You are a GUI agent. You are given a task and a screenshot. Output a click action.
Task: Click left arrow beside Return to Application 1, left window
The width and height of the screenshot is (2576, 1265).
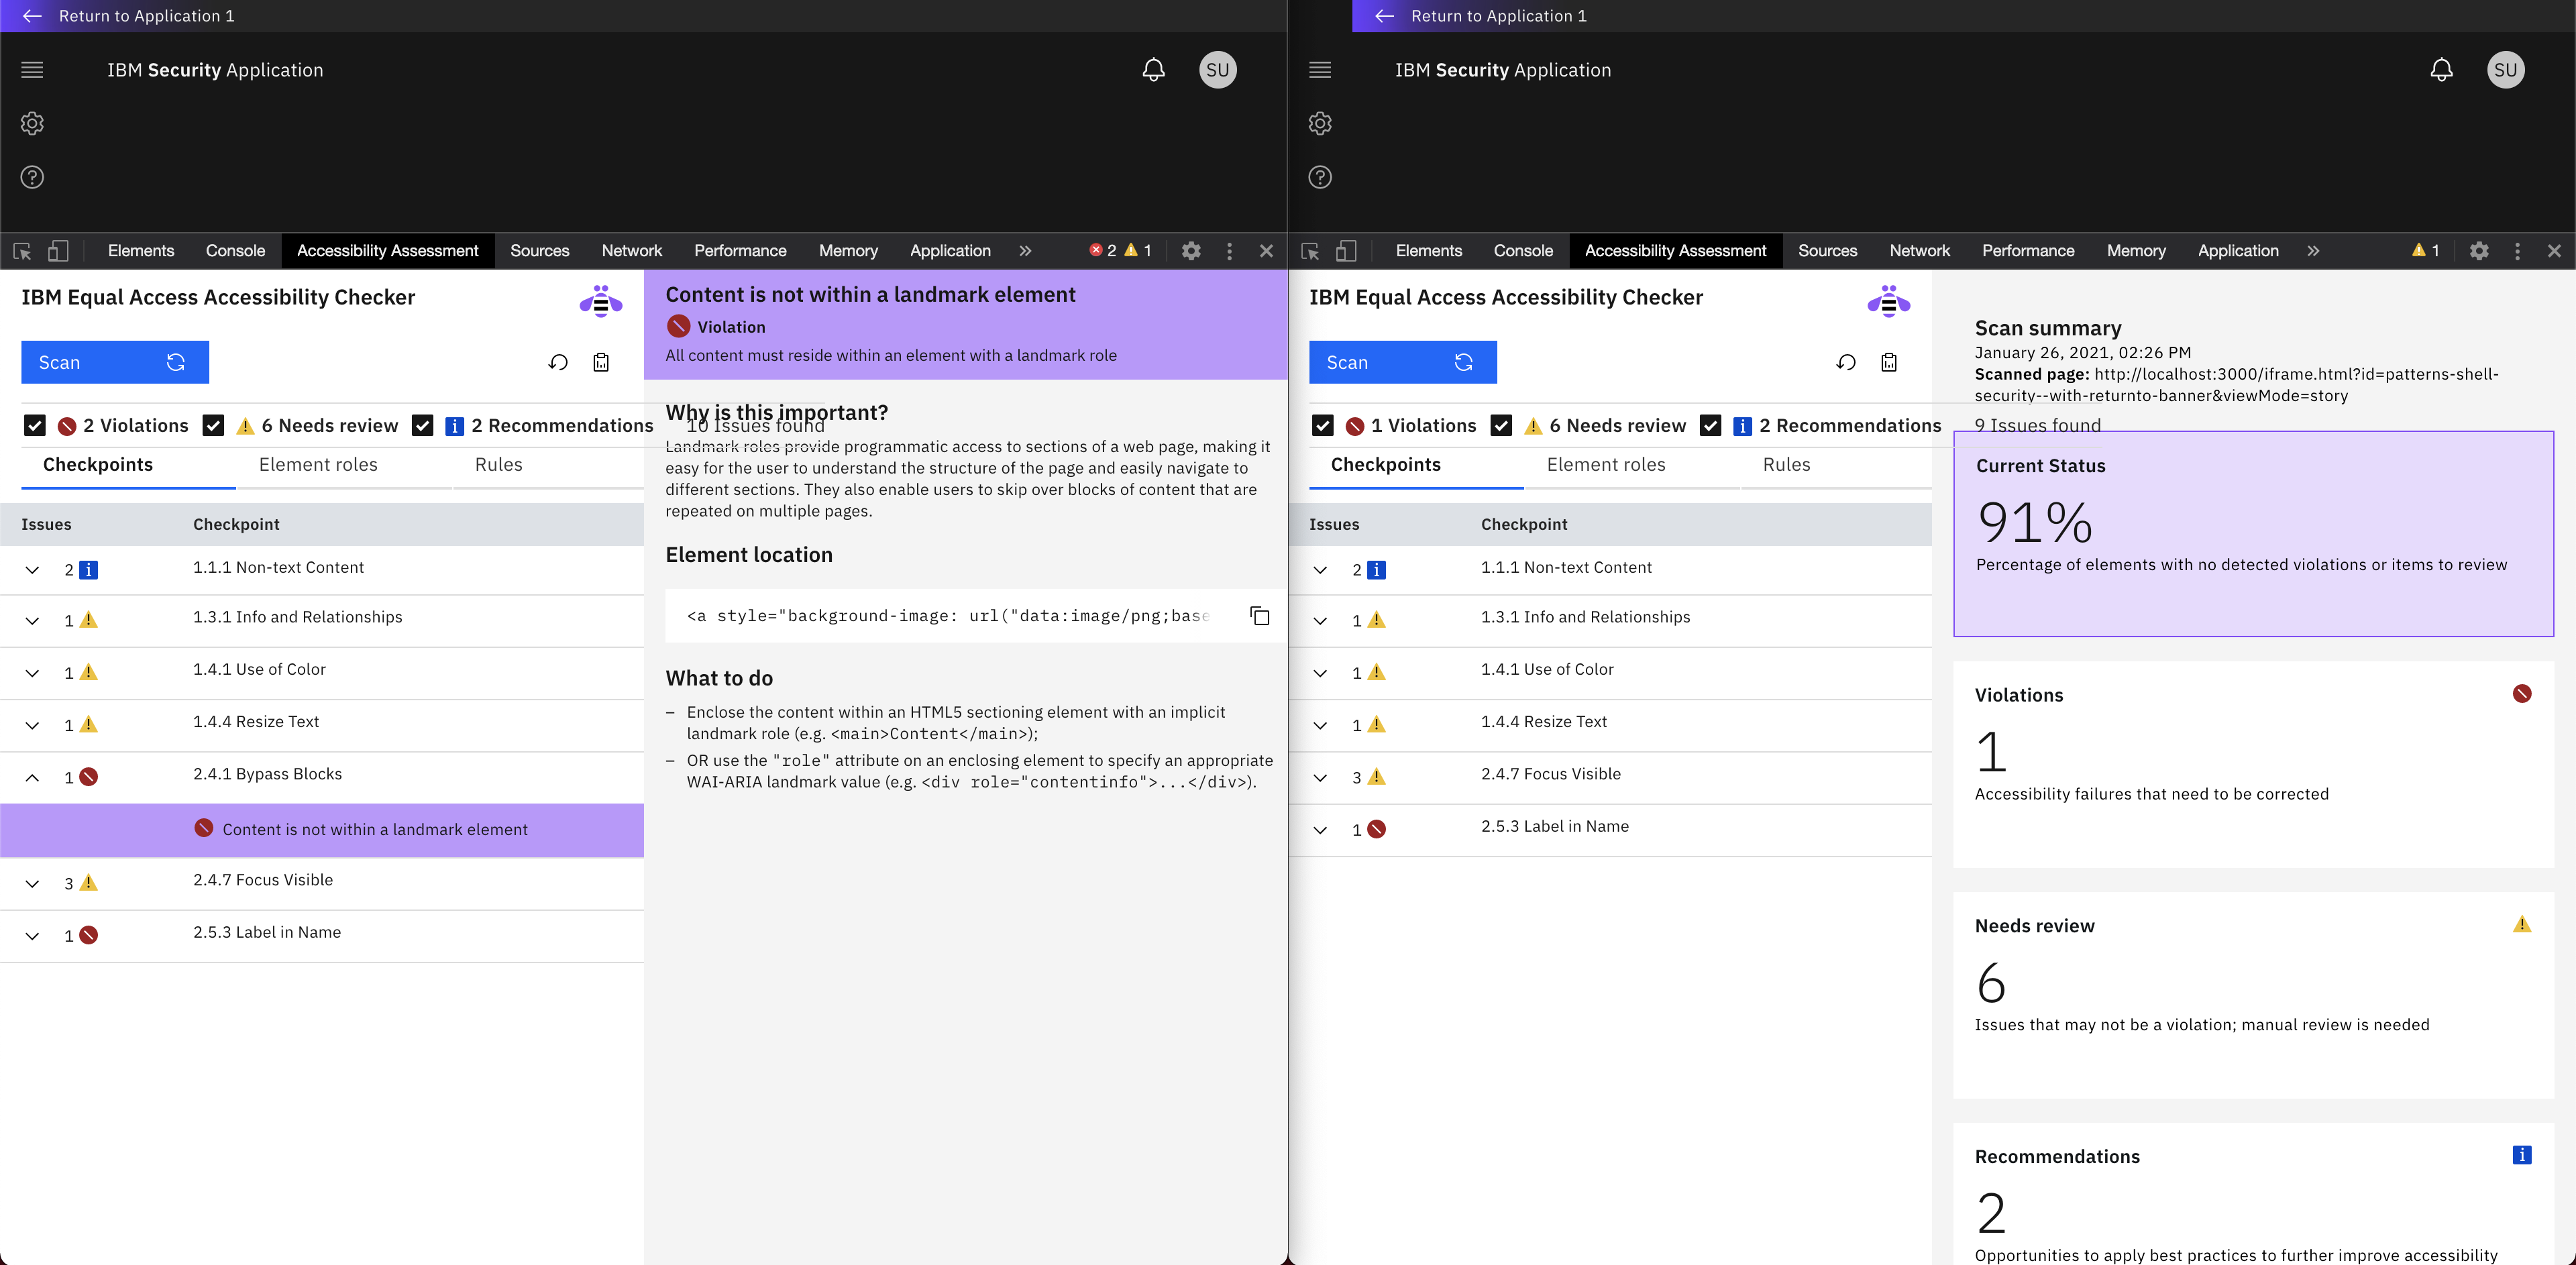32,16
